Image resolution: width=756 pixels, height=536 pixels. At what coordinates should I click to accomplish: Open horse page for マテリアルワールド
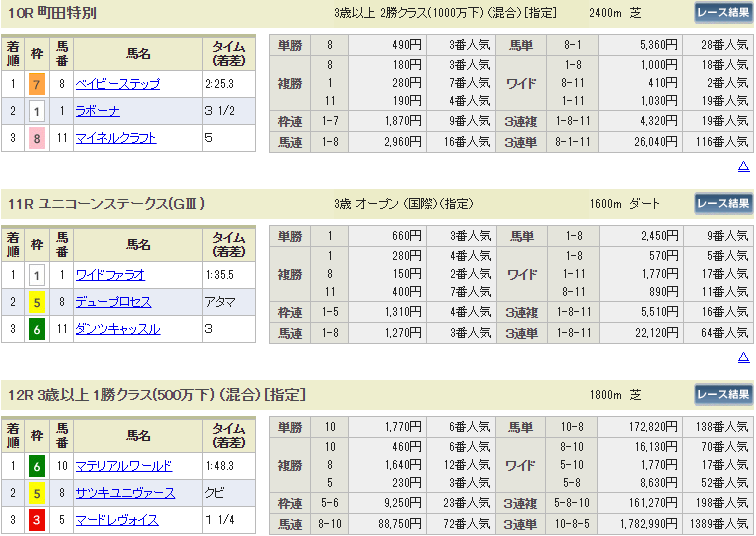pos(124,466)
